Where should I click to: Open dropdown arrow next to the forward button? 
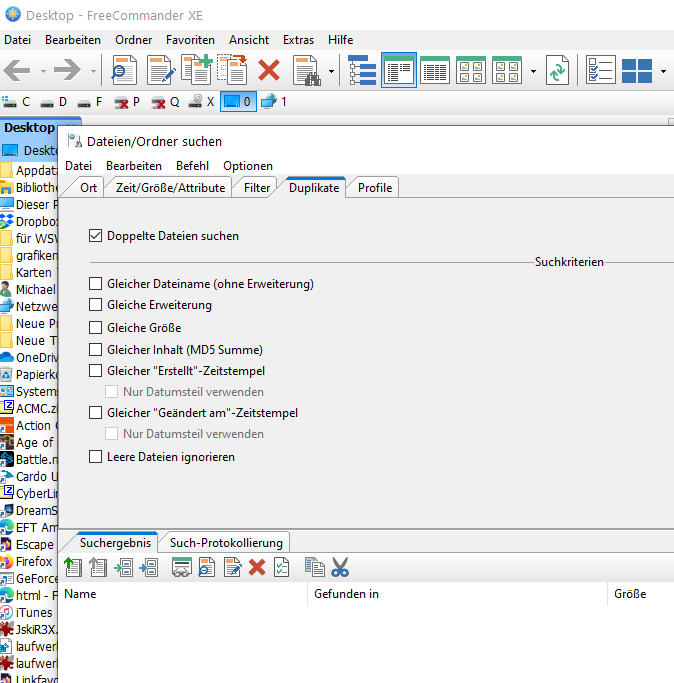[x=94, y=71]
